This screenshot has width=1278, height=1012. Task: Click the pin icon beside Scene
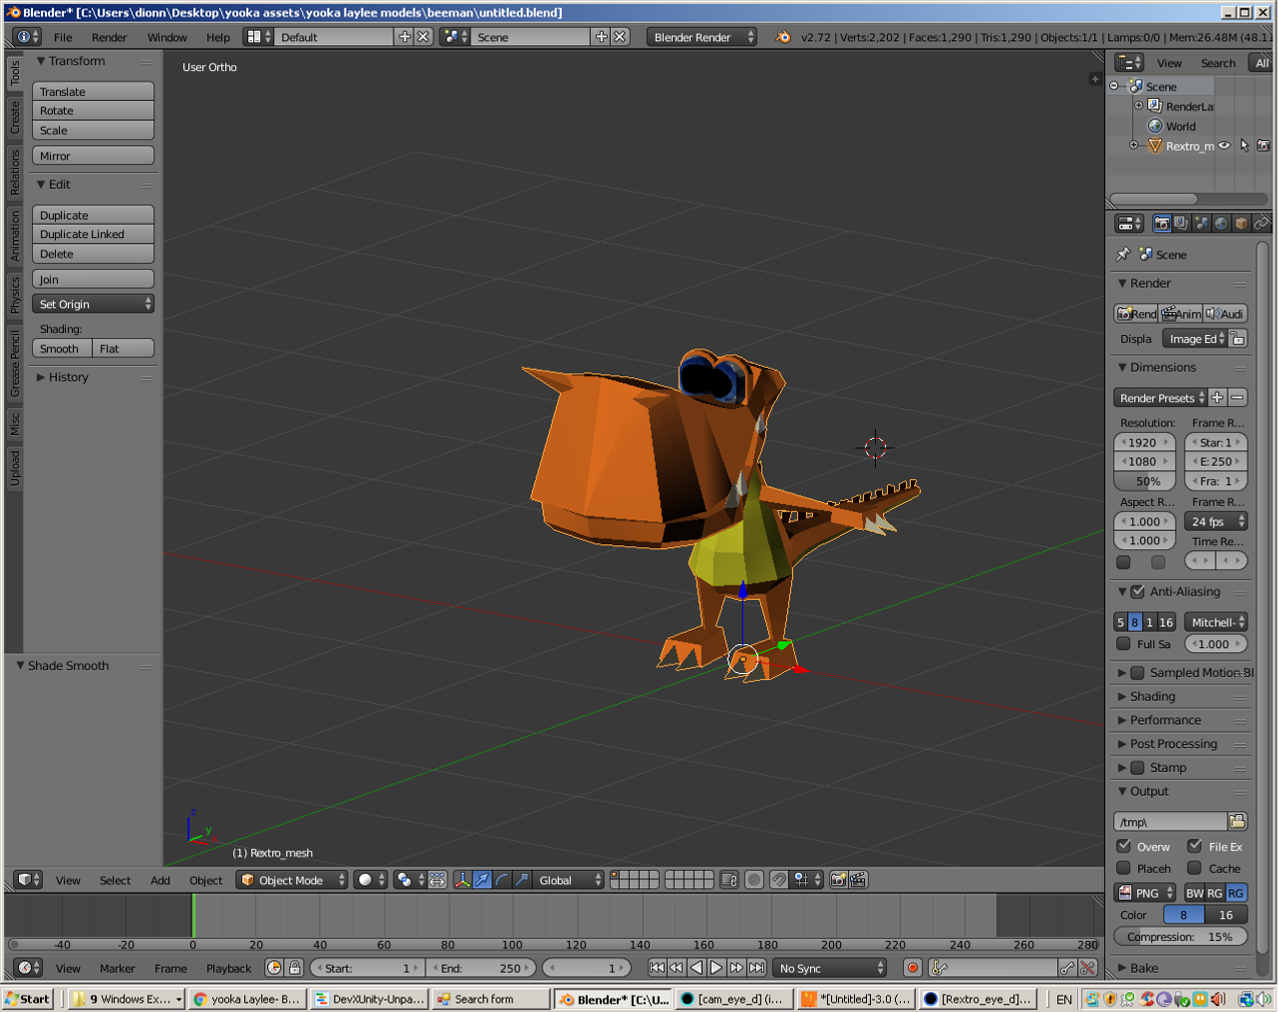tap(1123, 254)
